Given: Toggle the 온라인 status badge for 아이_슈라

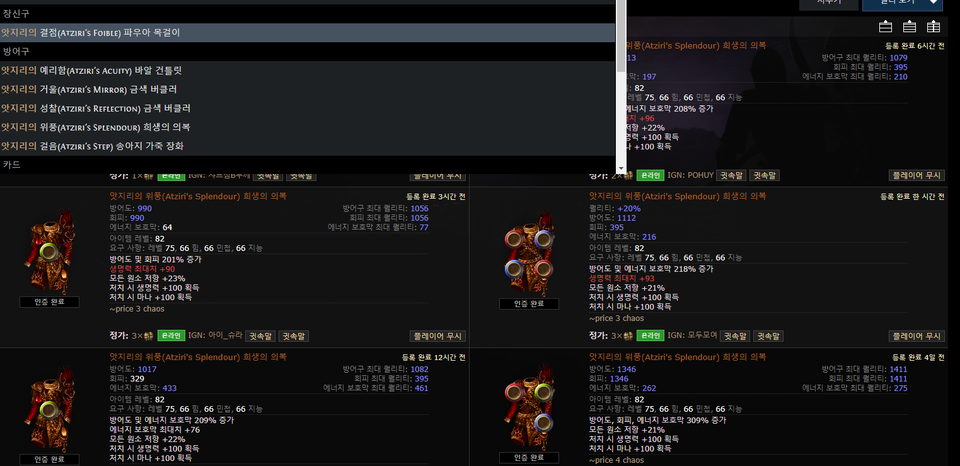Looking at the screenshot, I should pos(171,336).
